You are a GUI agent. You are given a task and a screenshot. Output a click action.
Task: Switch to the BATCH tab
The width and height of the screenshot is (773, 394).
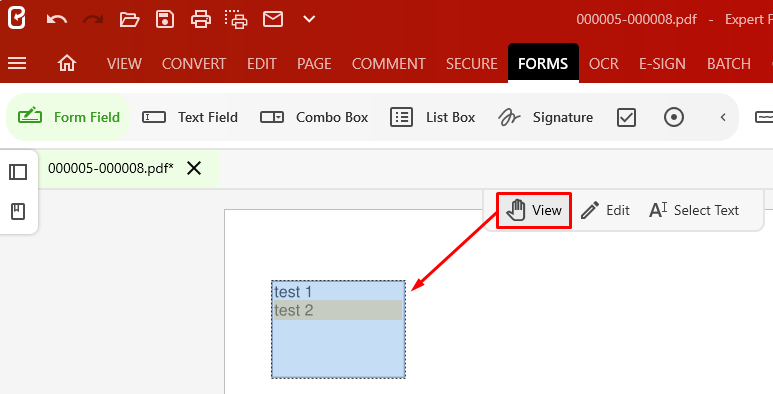pyautogui.click(x=729, y=64)
